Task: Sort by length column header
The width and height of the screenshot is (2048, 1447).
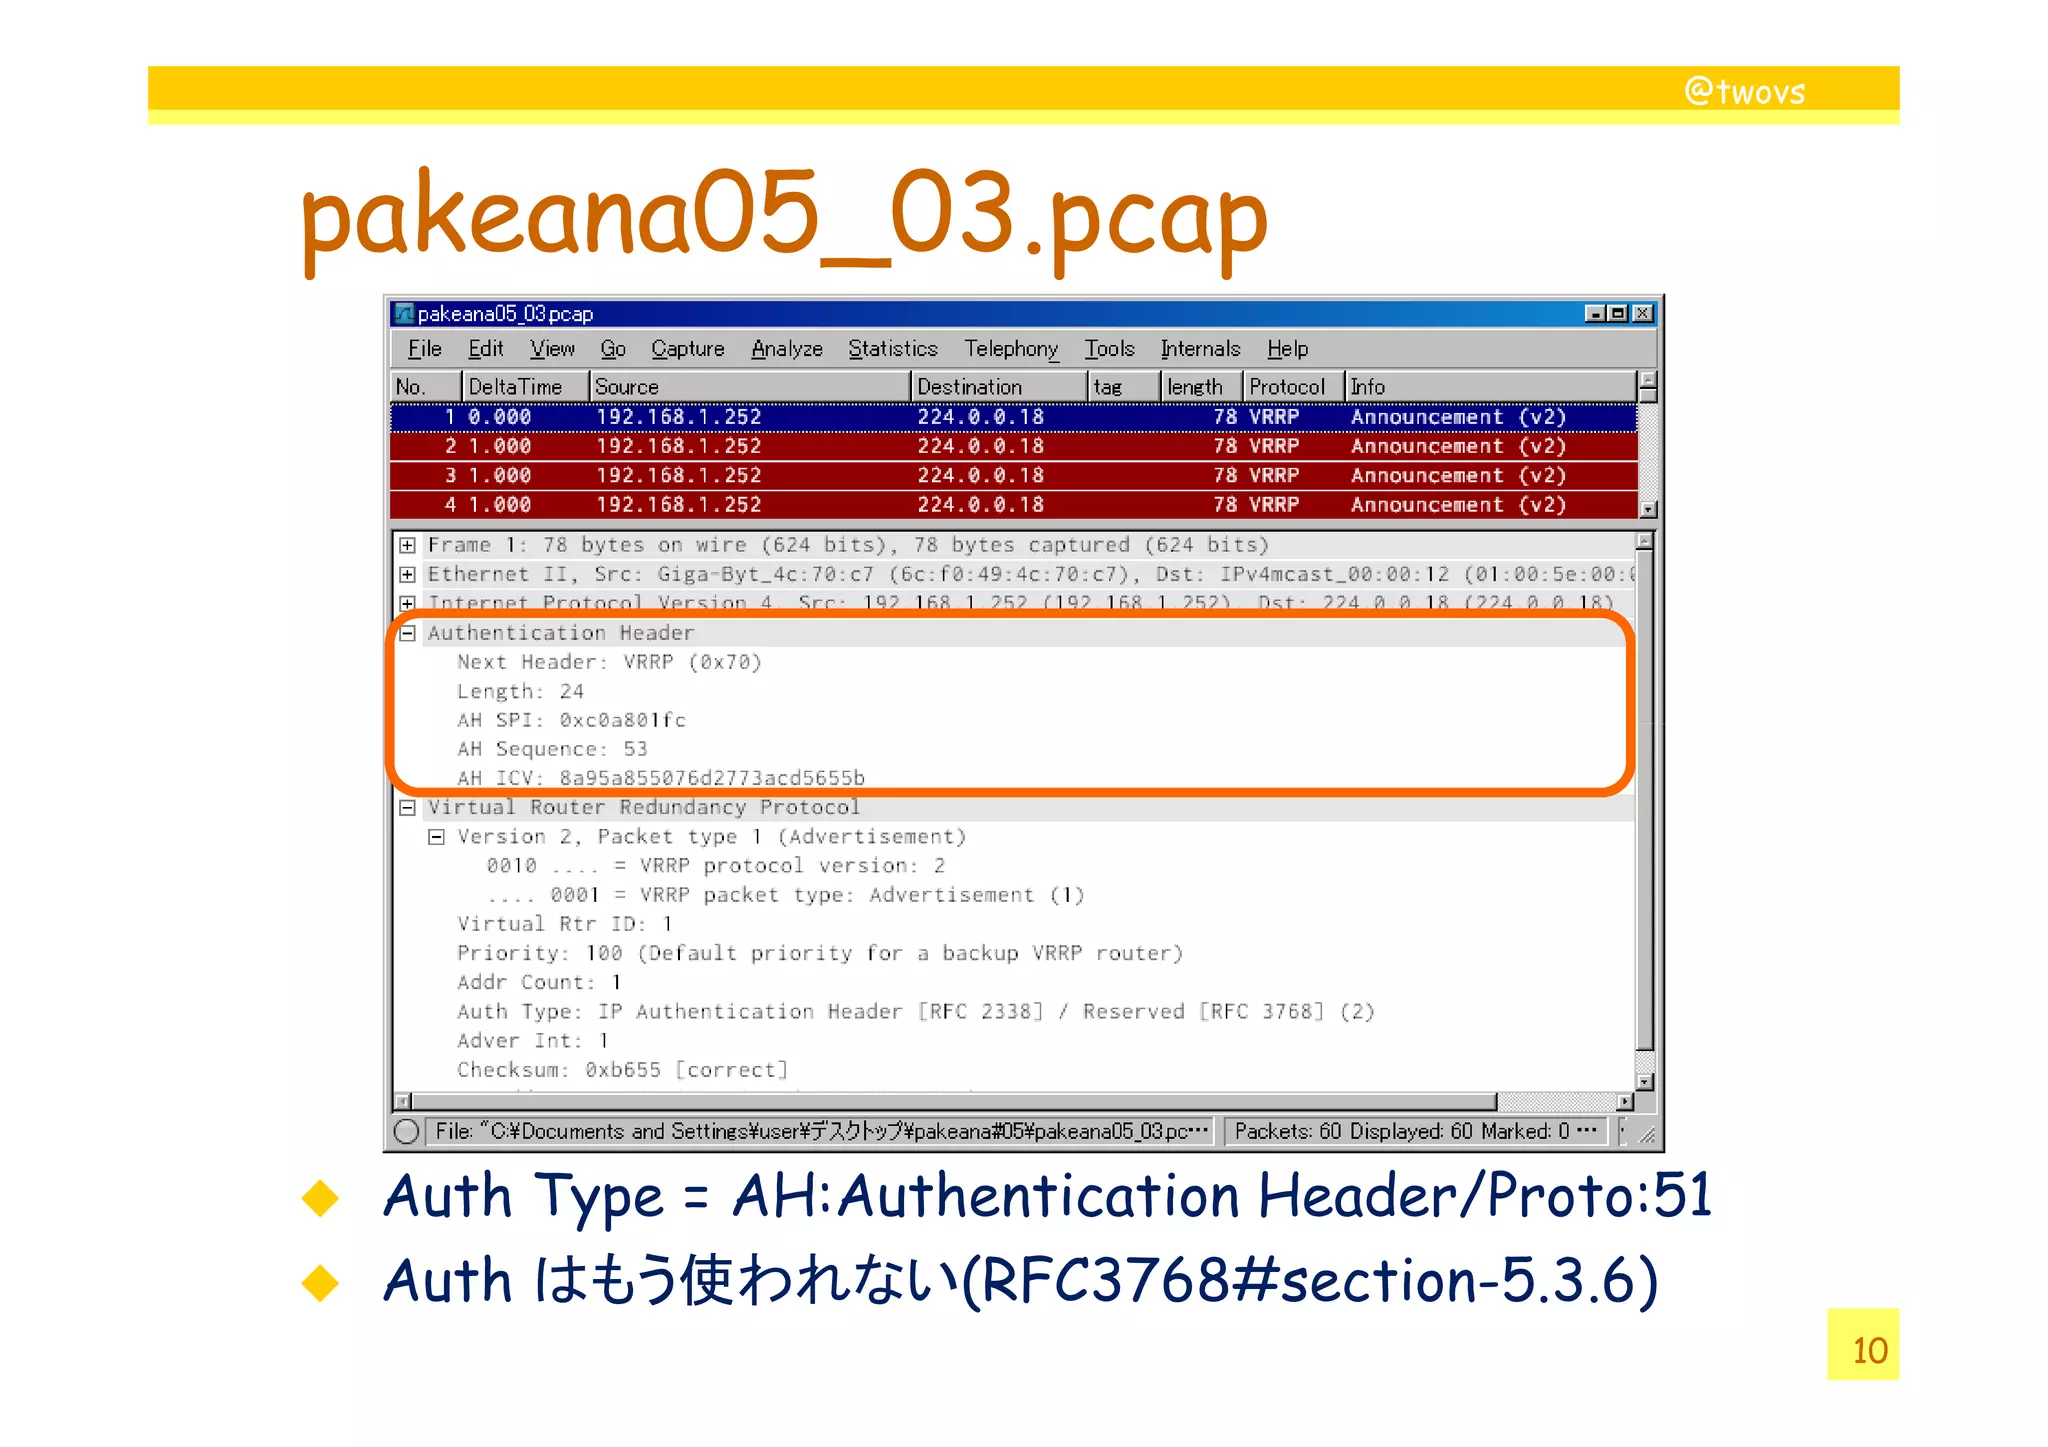Action: point(1202,387)
